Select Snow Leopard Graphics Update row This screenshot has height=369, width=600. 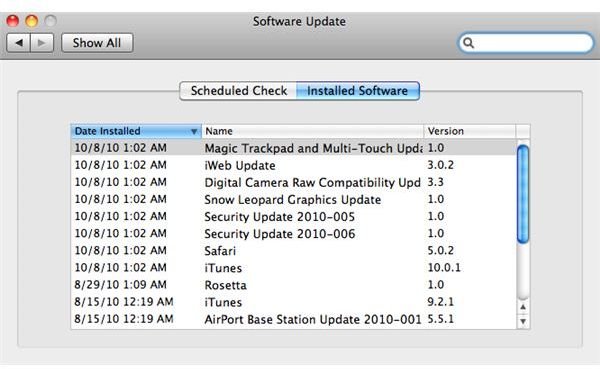293,199
